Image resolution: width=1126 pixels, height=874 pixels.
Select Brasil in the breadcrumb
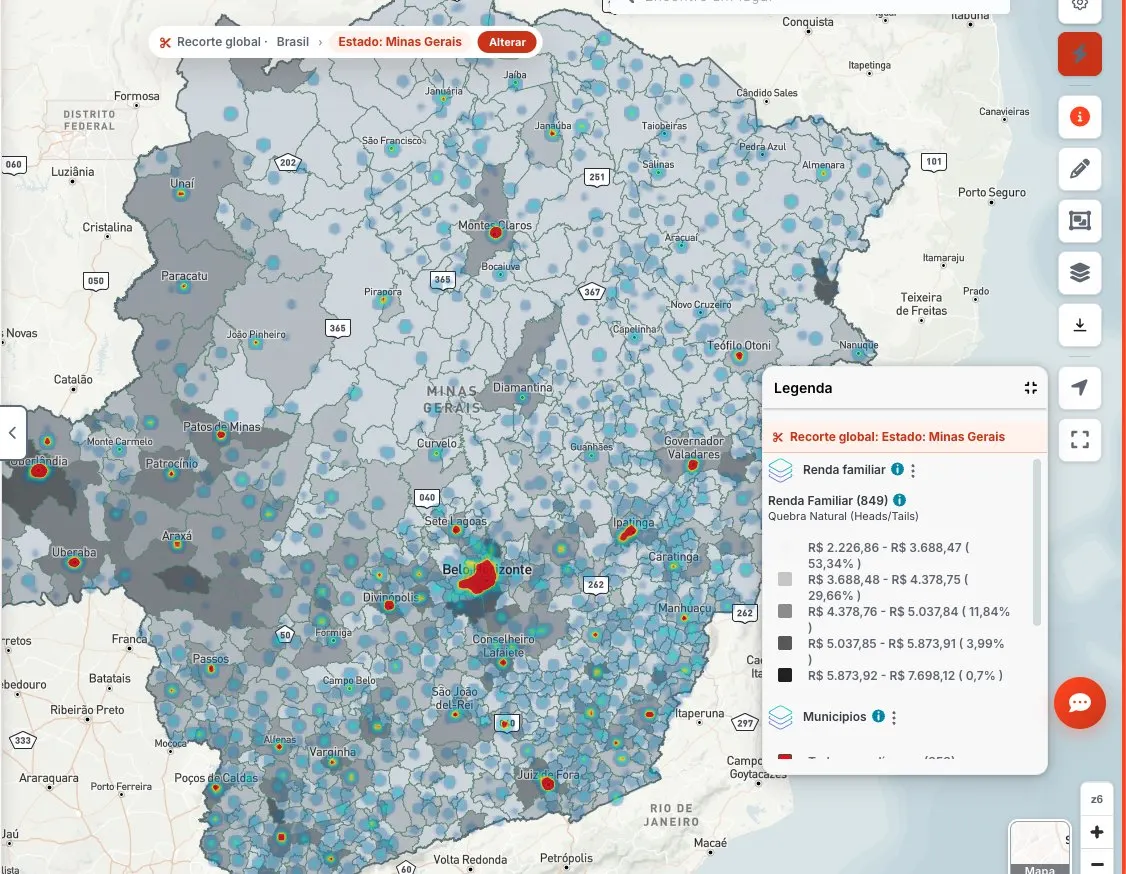(292, 42)
